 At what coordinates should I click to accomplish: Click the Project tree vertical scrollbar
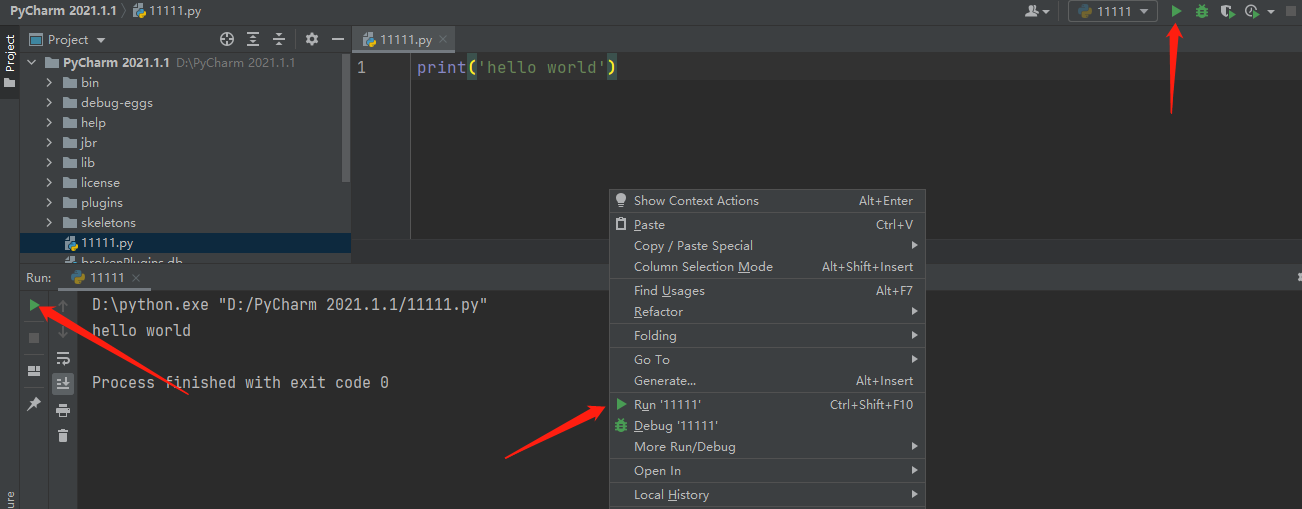(x=347, y=118)
